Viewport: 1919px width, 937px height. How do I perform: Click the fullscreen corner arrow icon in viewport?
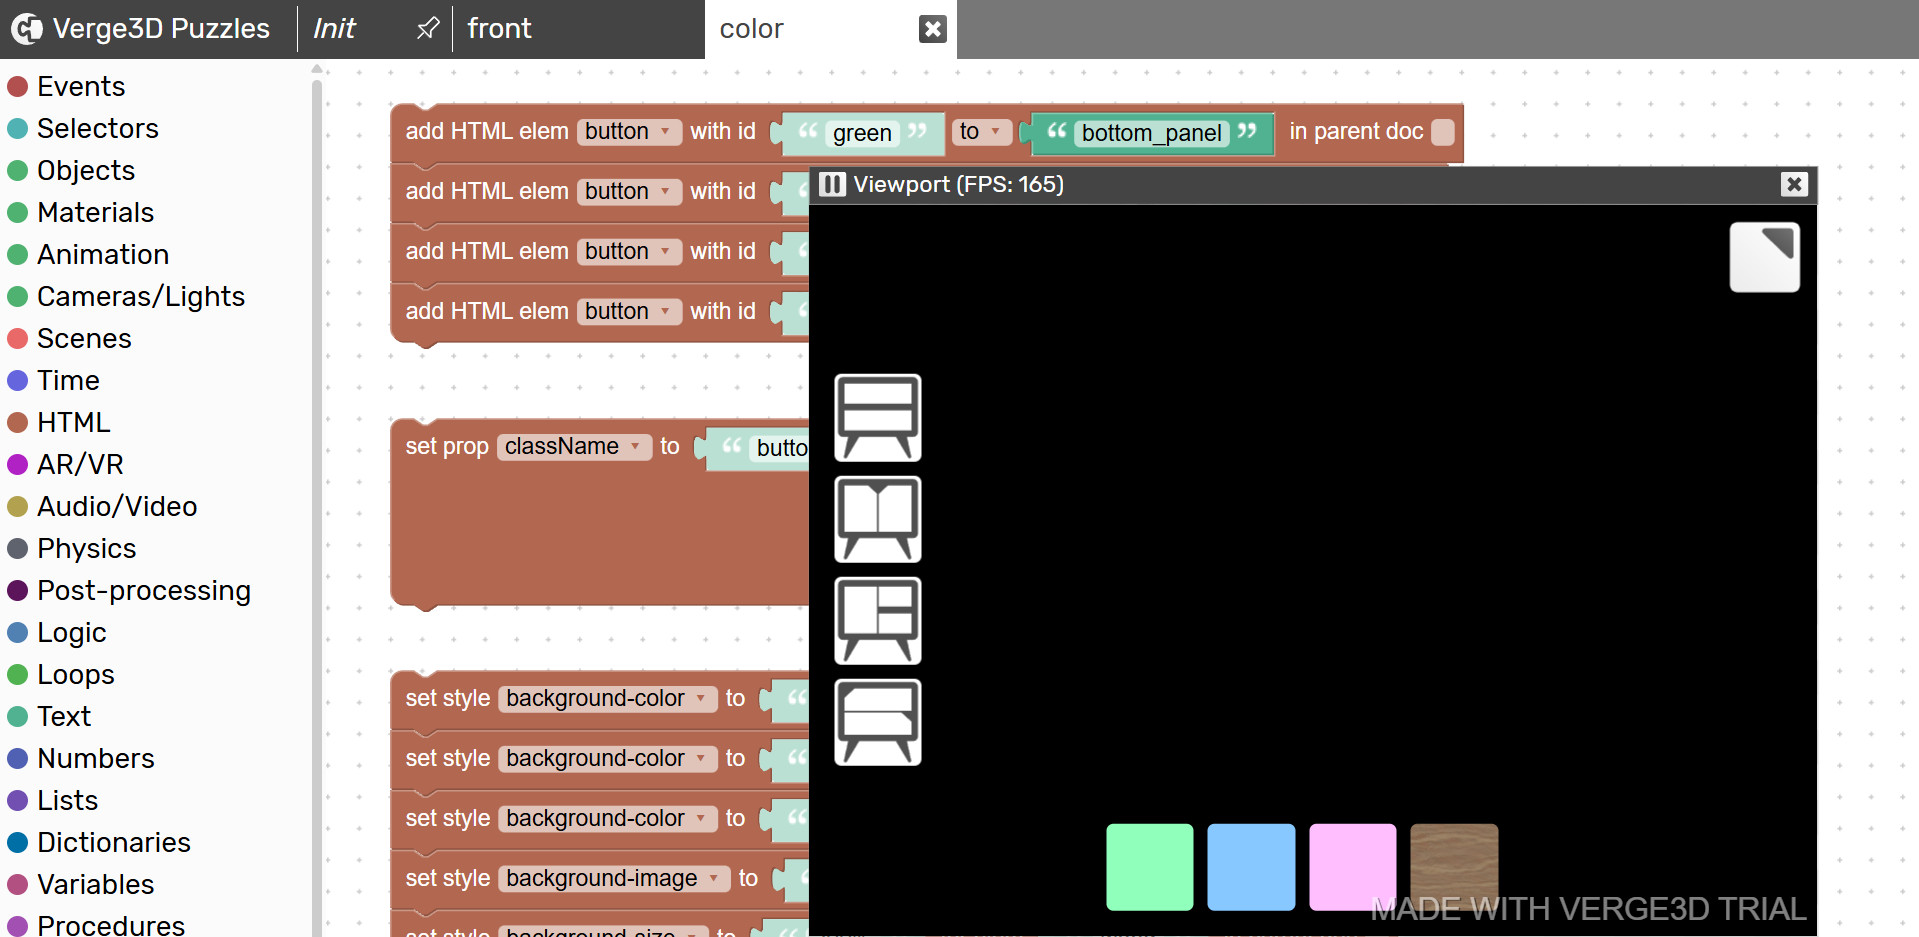(x=1764, y=257)
